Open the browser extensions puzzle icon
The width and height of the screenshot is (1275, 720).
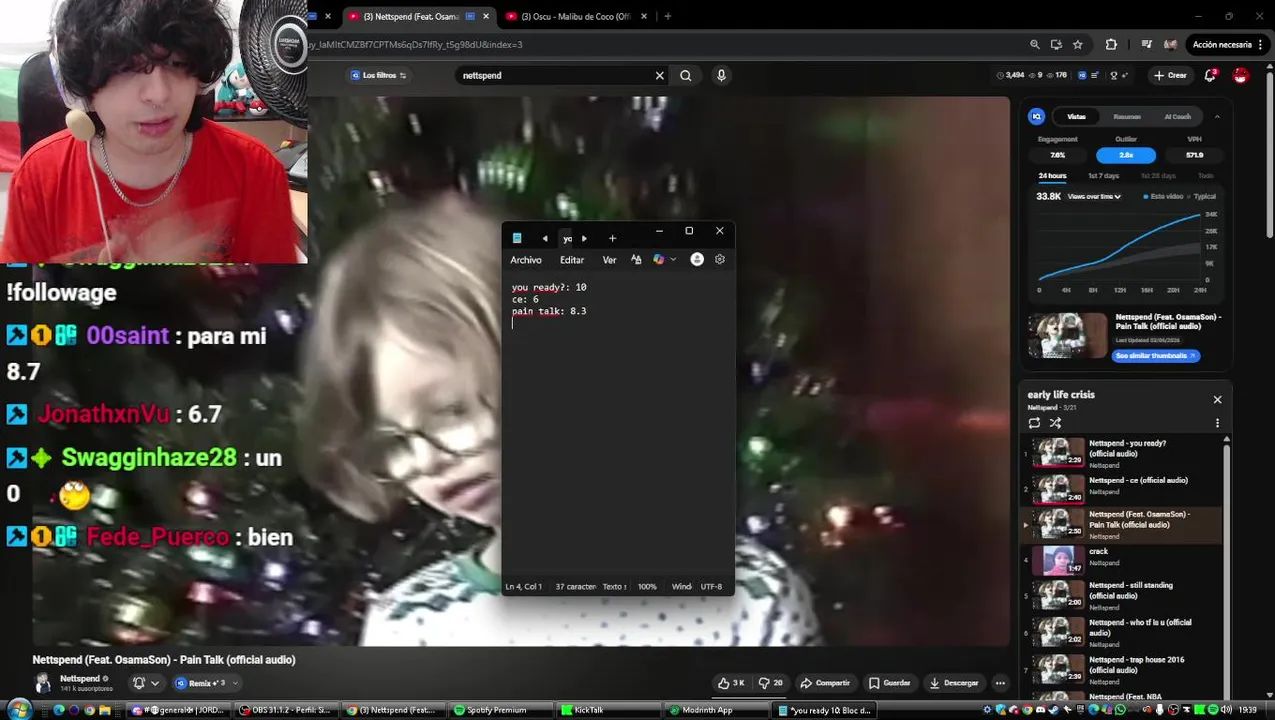pos(1111,44)
